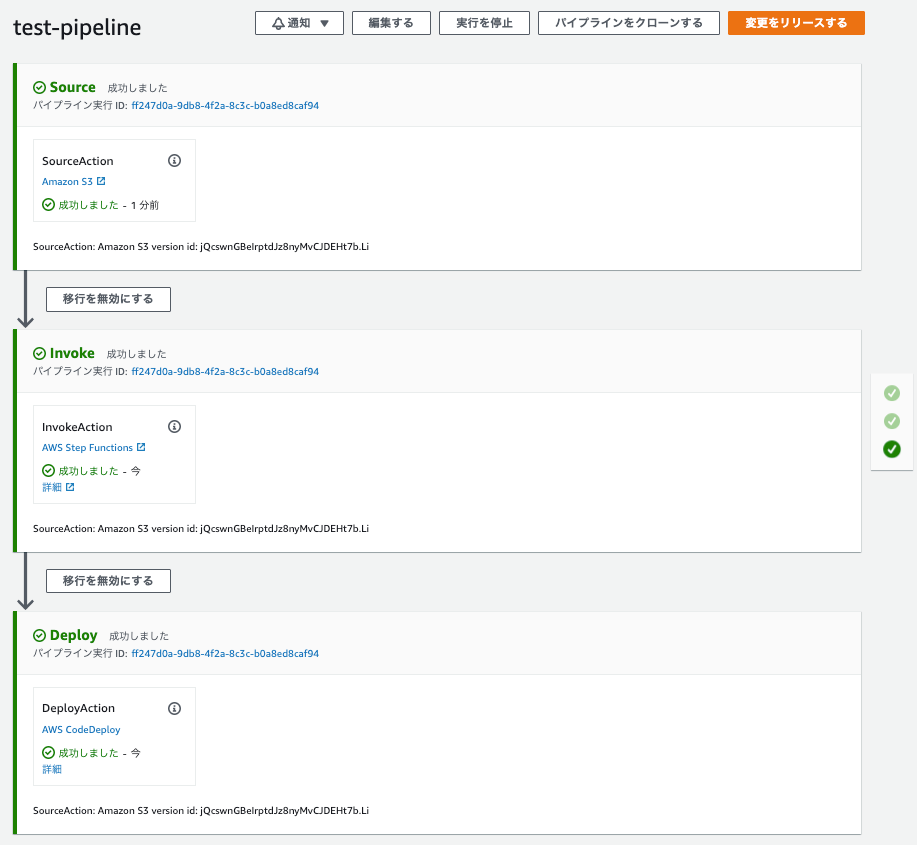Open the AWS CodeDeploy link in DeployAction
This screenshot has height=845, width=917.
(x=81, y=729)
